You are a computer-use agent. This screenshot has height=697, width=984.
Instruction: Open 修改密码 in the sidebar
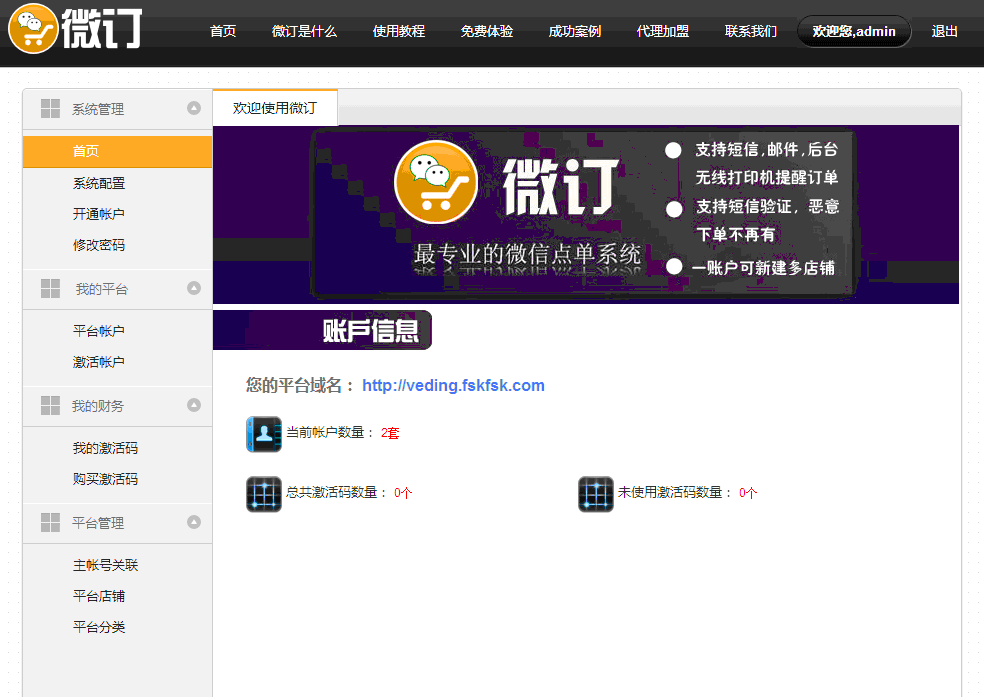[x=99, y=245]
